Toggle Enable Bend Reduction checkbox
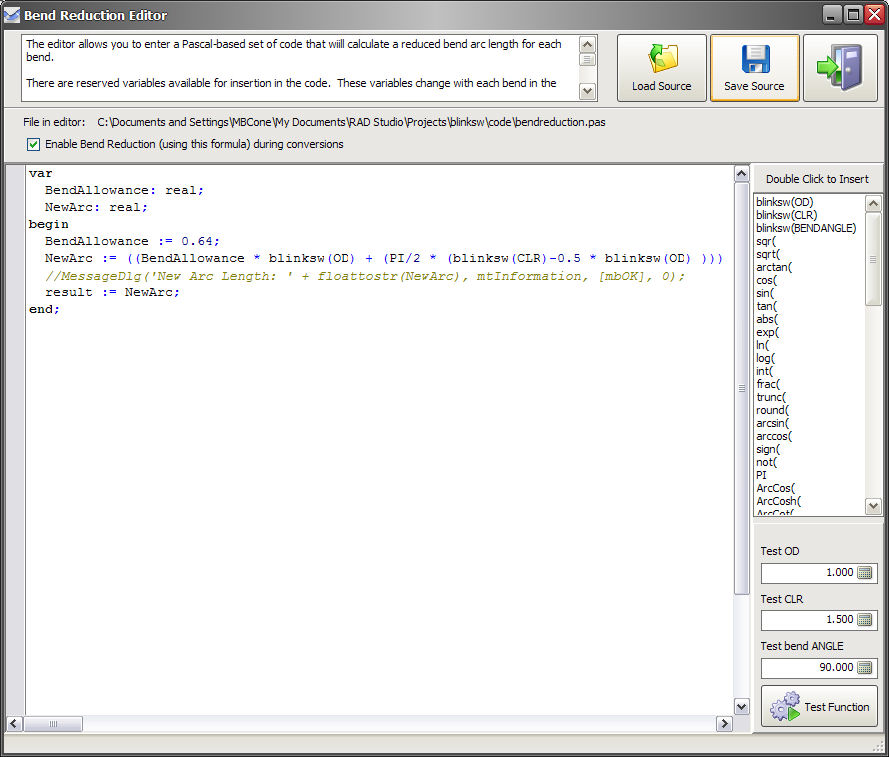This screenshot has width=889, height=757. [x=34, y=144]
